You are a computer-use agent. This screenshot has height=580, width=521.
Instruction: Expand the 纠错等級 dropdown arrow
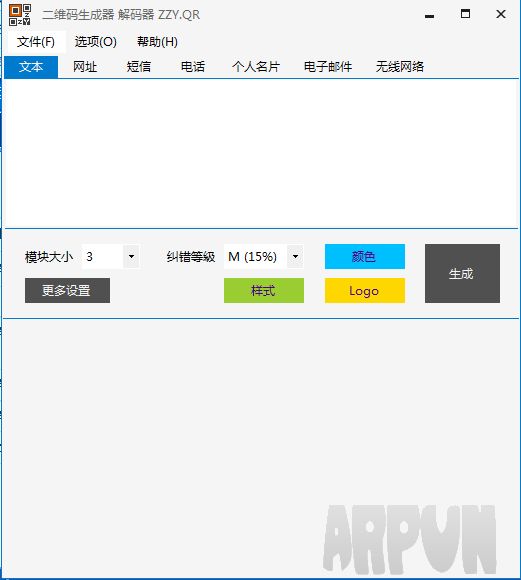(x=295, y=256)
